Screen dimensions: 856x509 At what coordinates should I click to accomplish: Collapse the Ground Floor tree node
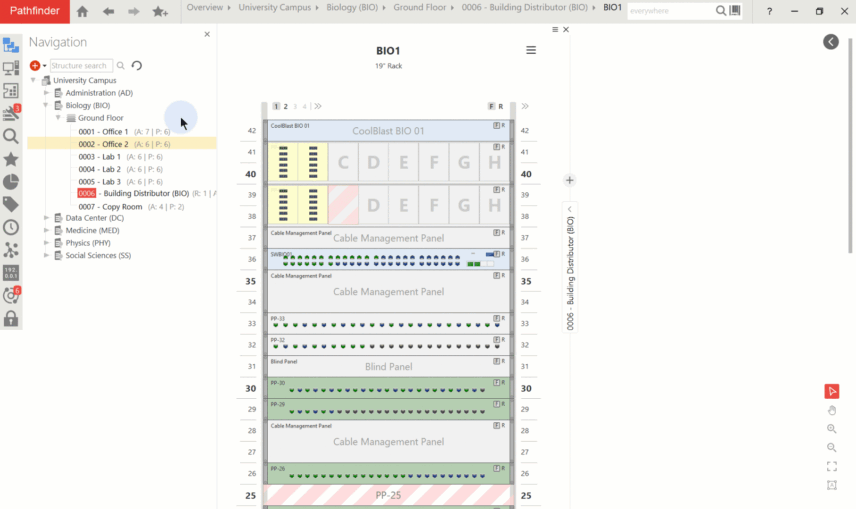tap(58, 118)
